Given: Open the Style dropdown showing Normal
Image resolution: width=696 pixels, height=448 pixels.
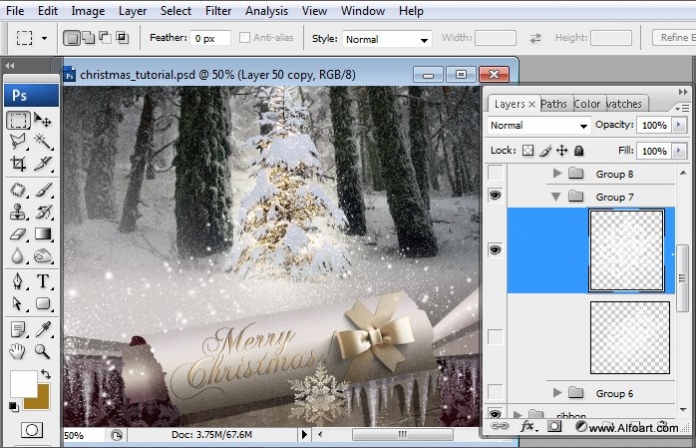Looking at the screenshot, I should tap(387, 39).
